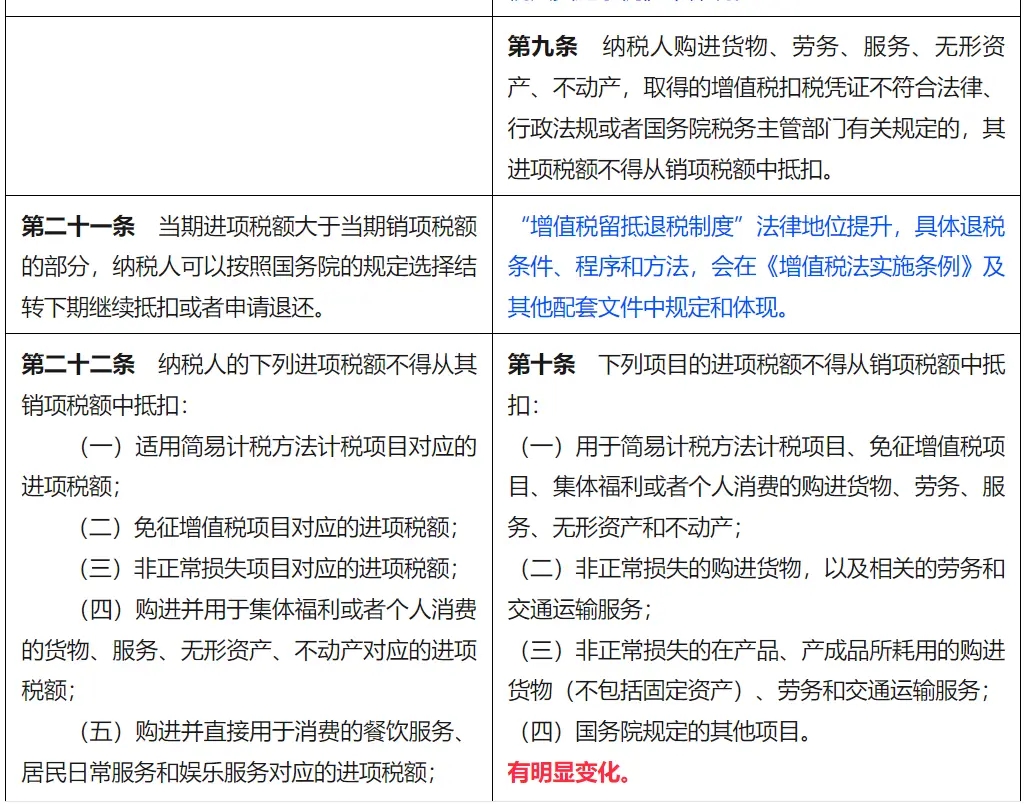Click line 居民日常服务和娱乐服务对应的进项税额;
The image size is (1033, 810).
[229, 772]
